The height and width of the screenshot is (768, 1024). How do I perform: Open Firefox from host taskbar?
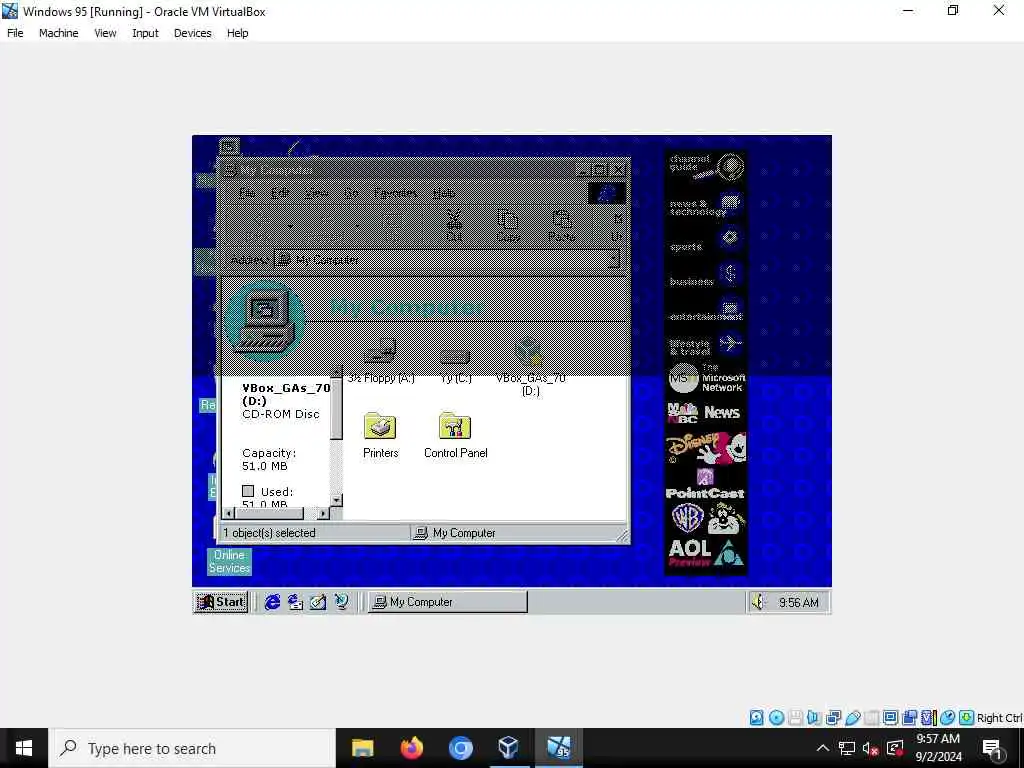click(x=411, y=748)
